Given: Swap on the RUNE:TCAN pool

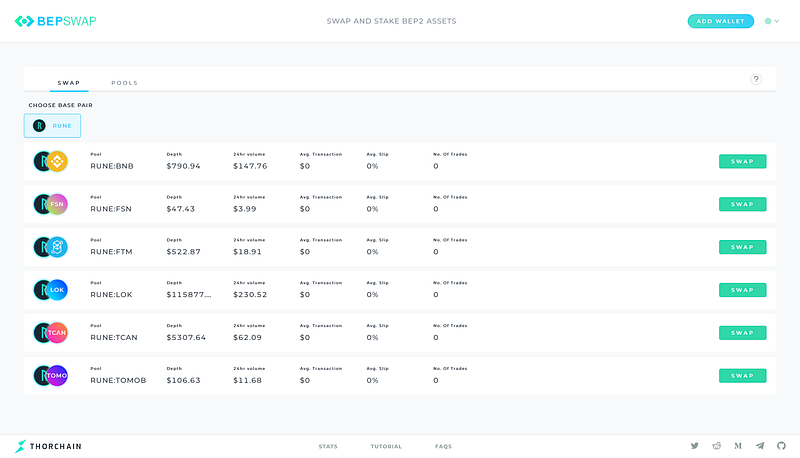Looking at the screenshot, I should tap(742, 333).
